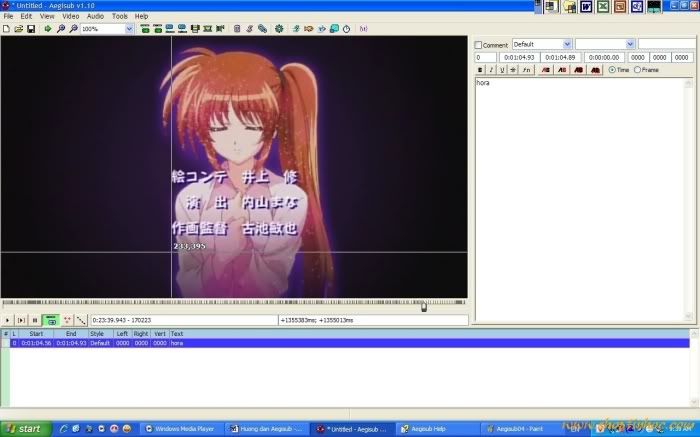Pick the secondary color AB button

(x=562, y=70)
